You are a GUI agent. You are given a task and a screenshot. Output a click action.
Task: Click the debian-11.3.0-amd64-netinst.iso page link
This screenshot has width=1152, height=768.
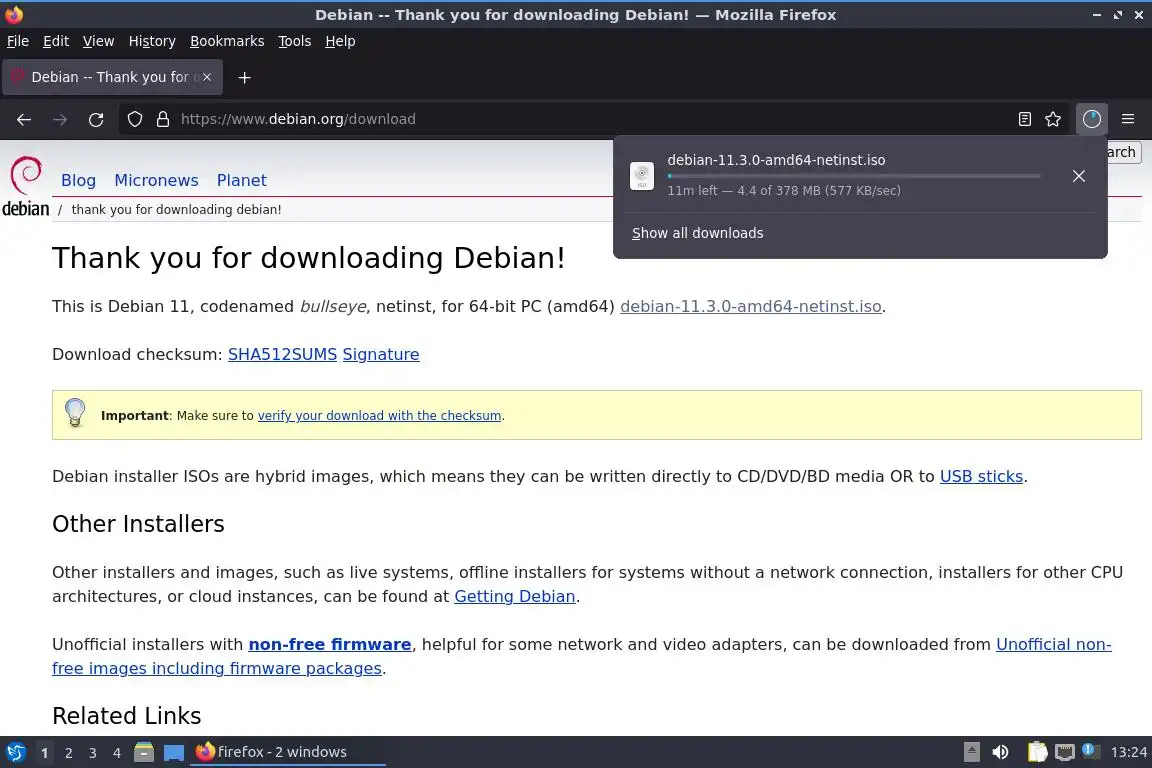coord(751,306)
